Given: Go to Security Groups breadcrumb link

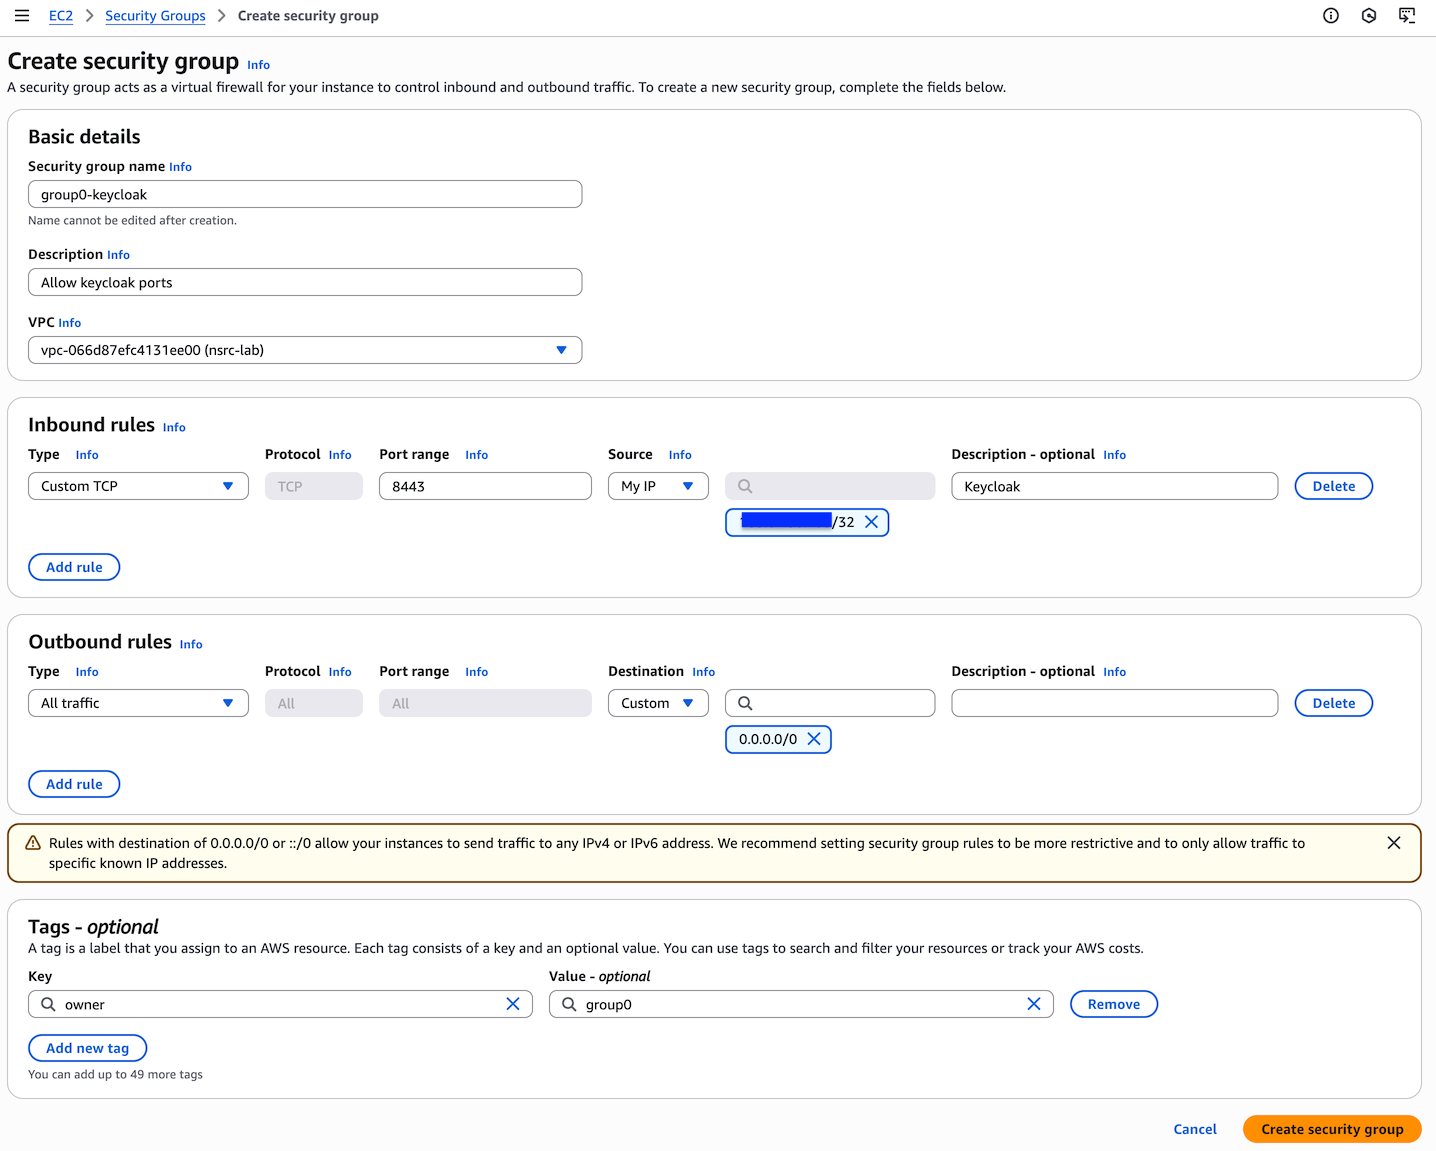Looking at the screenshot, I should (155, 16).
